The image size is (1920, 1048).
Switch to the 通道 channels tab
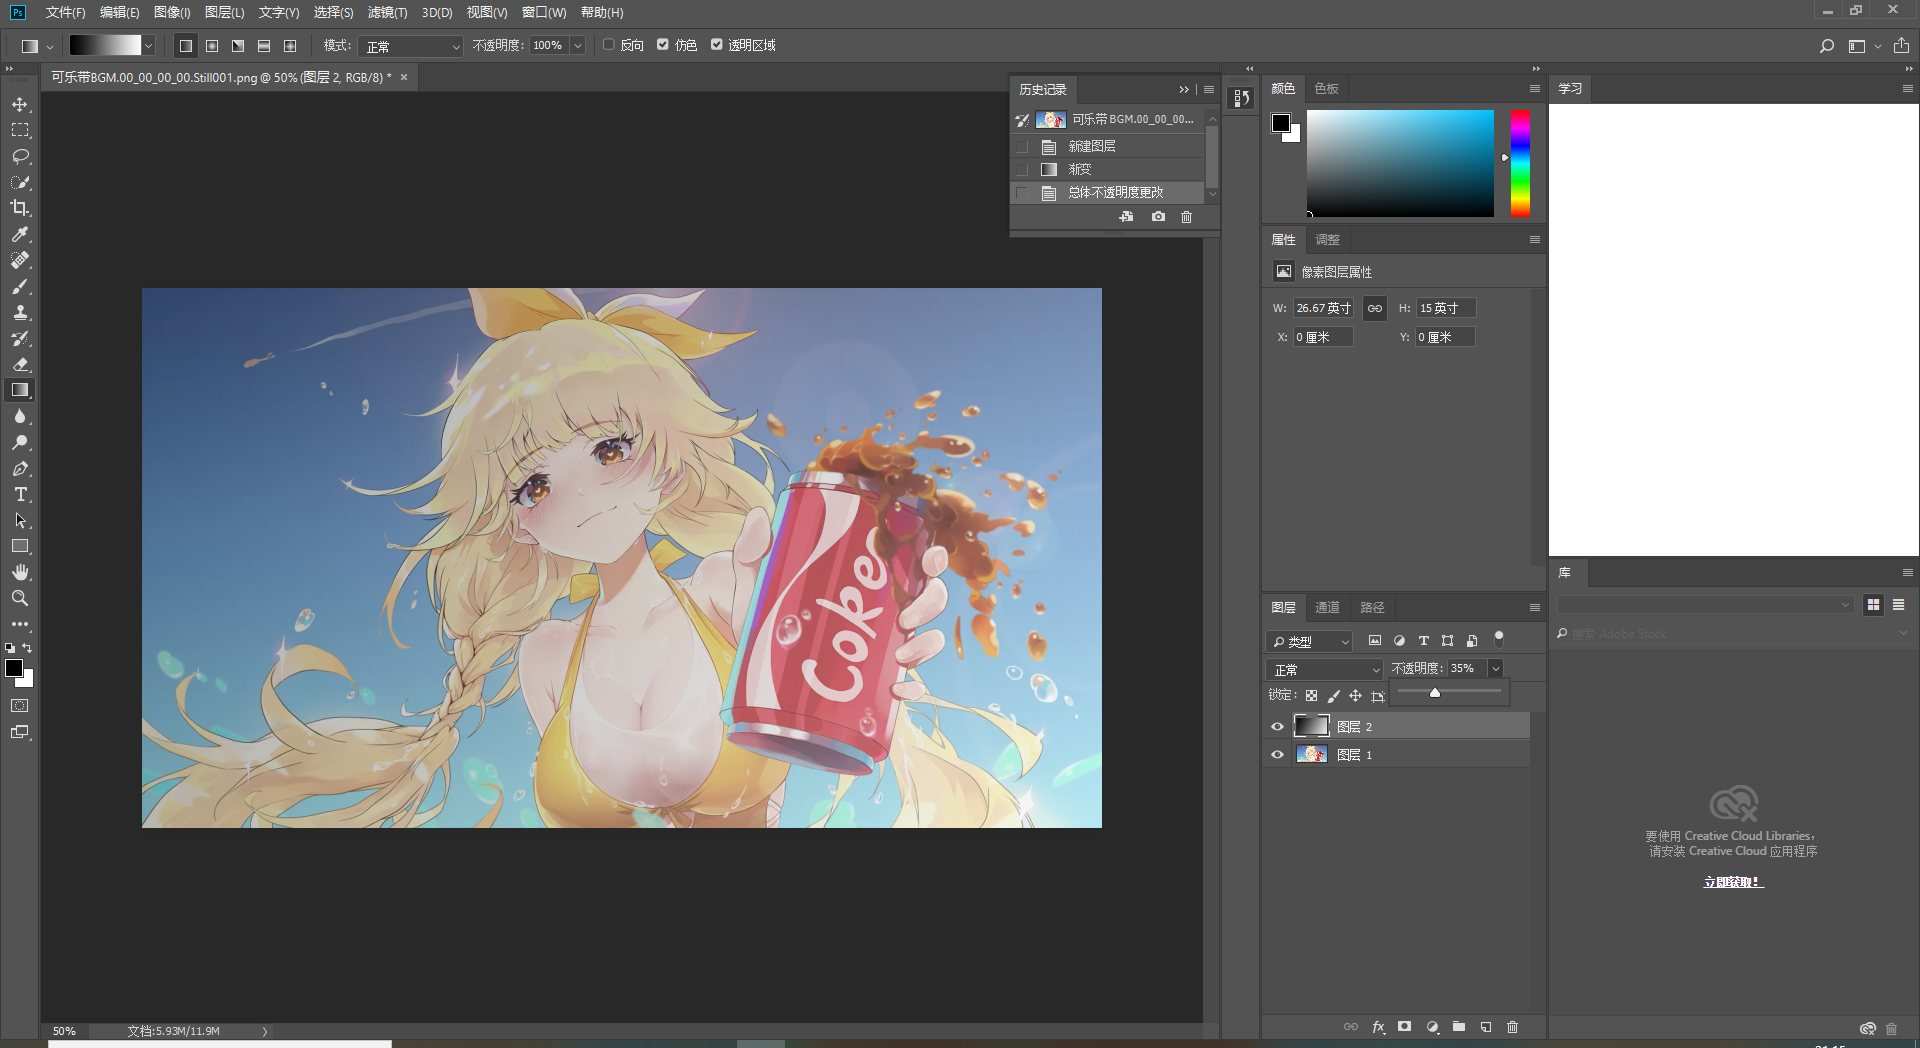[x=1327, y=607]
